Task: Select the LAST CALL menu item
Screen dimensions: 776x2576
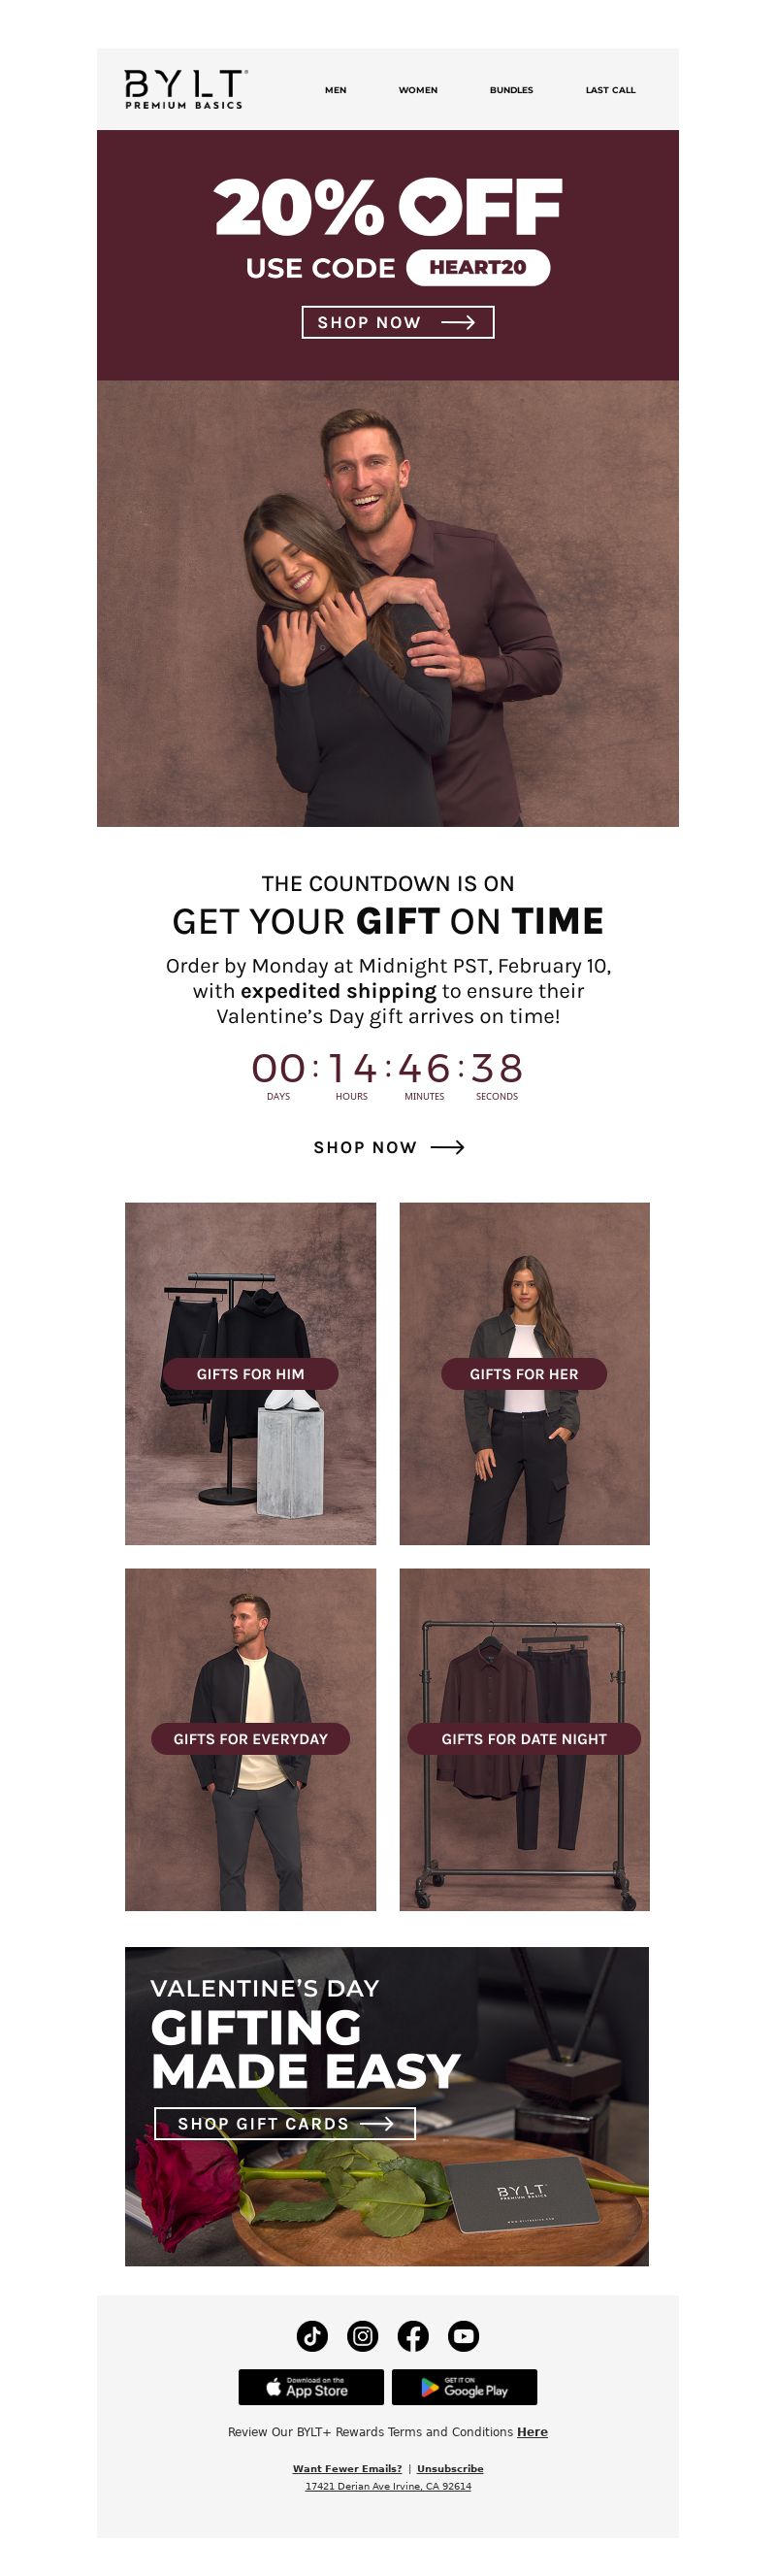Action: 610,90
